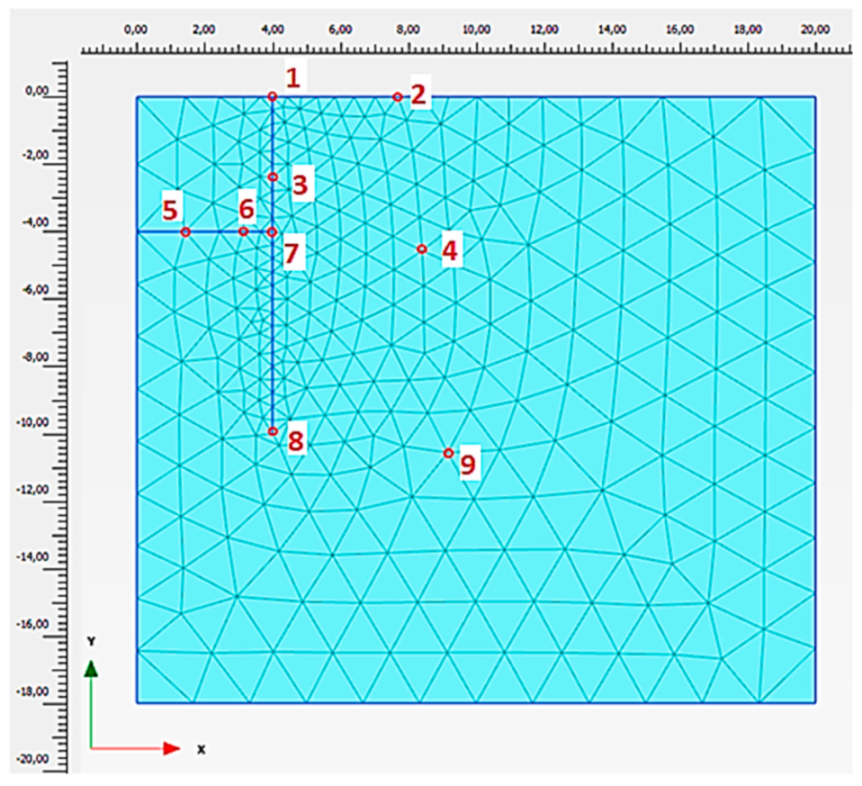The width and height of the screenshot is (862, 786).
Task: Click the 8,00 mark on horizontal ruler
Action: point(408,30)
